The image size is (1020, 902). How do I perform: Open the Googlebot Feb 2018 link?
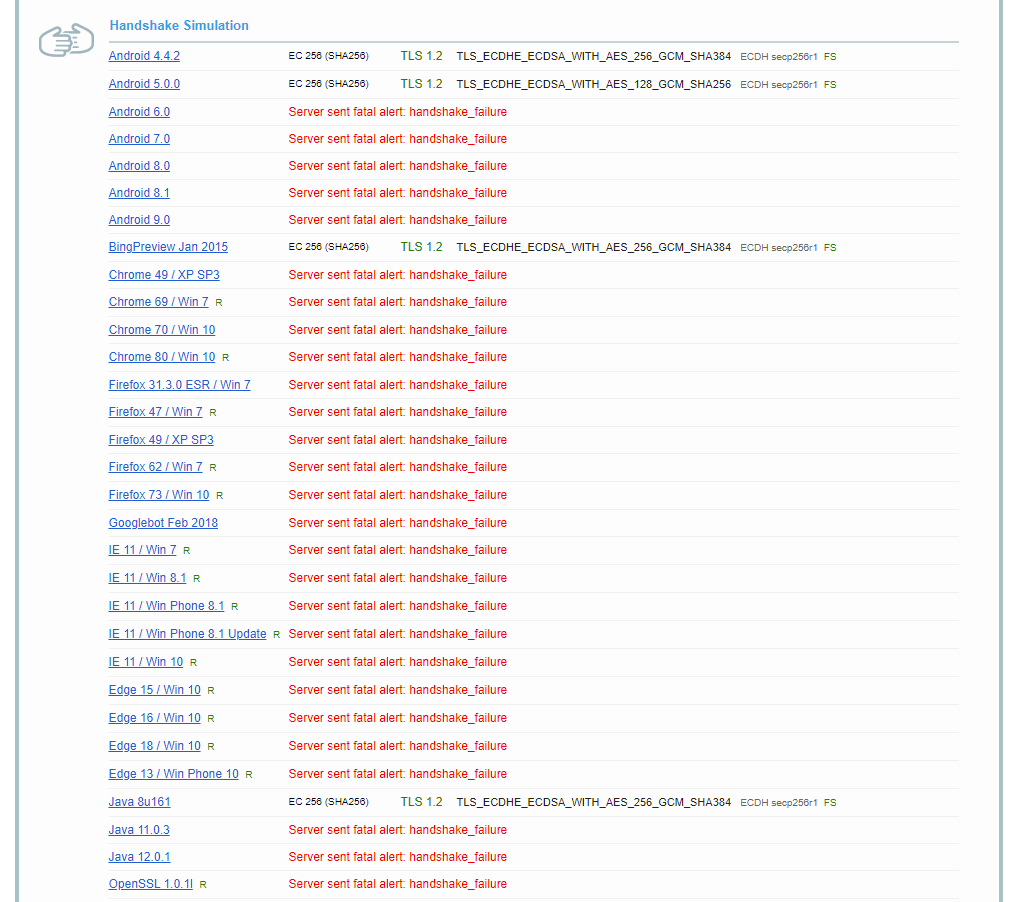click(x=163, y=523)
